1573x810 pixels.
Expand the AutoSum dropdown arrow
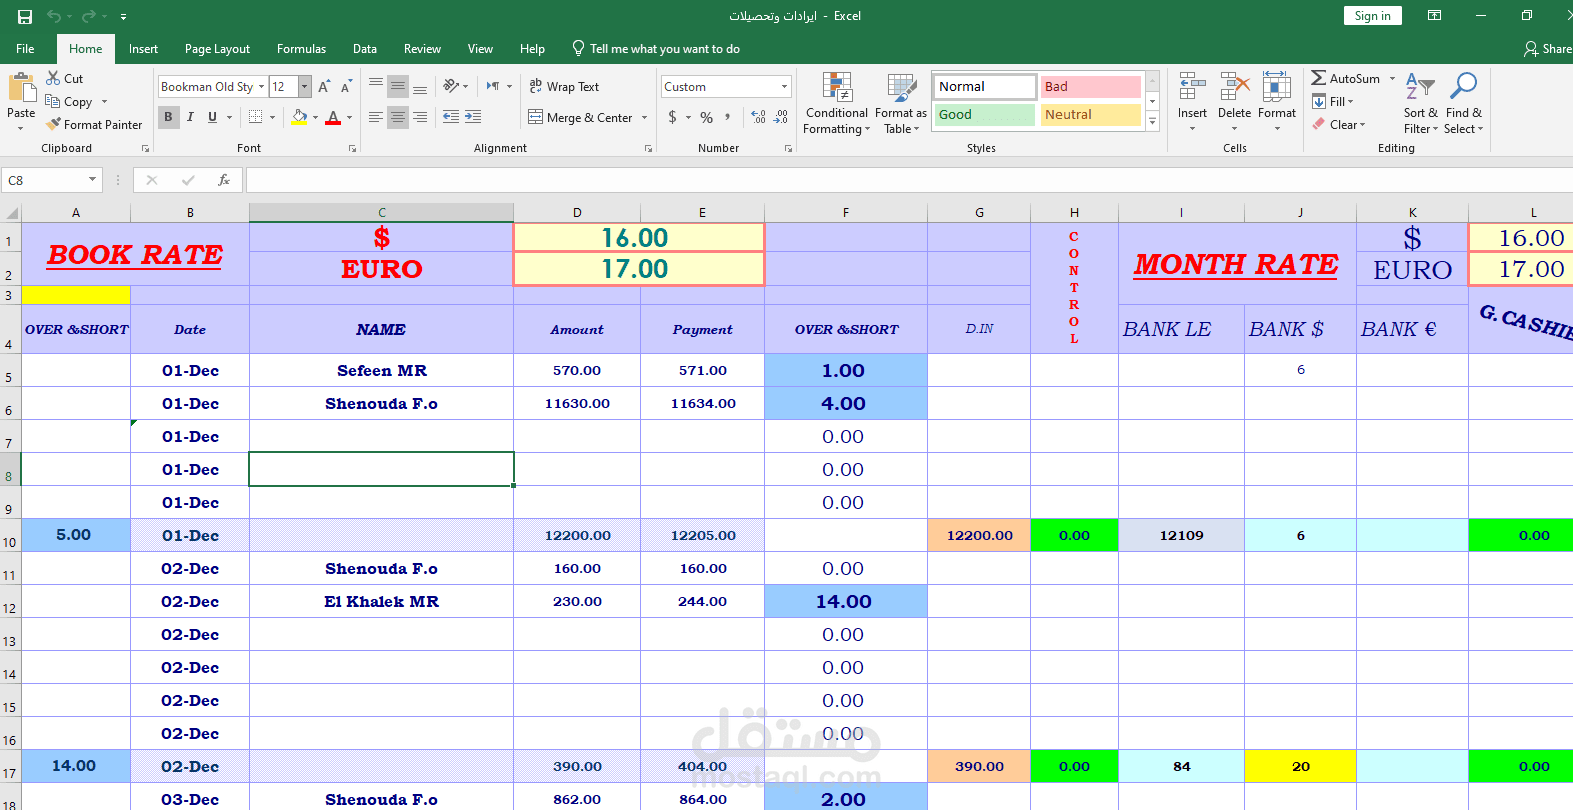tap(1392, 78)
